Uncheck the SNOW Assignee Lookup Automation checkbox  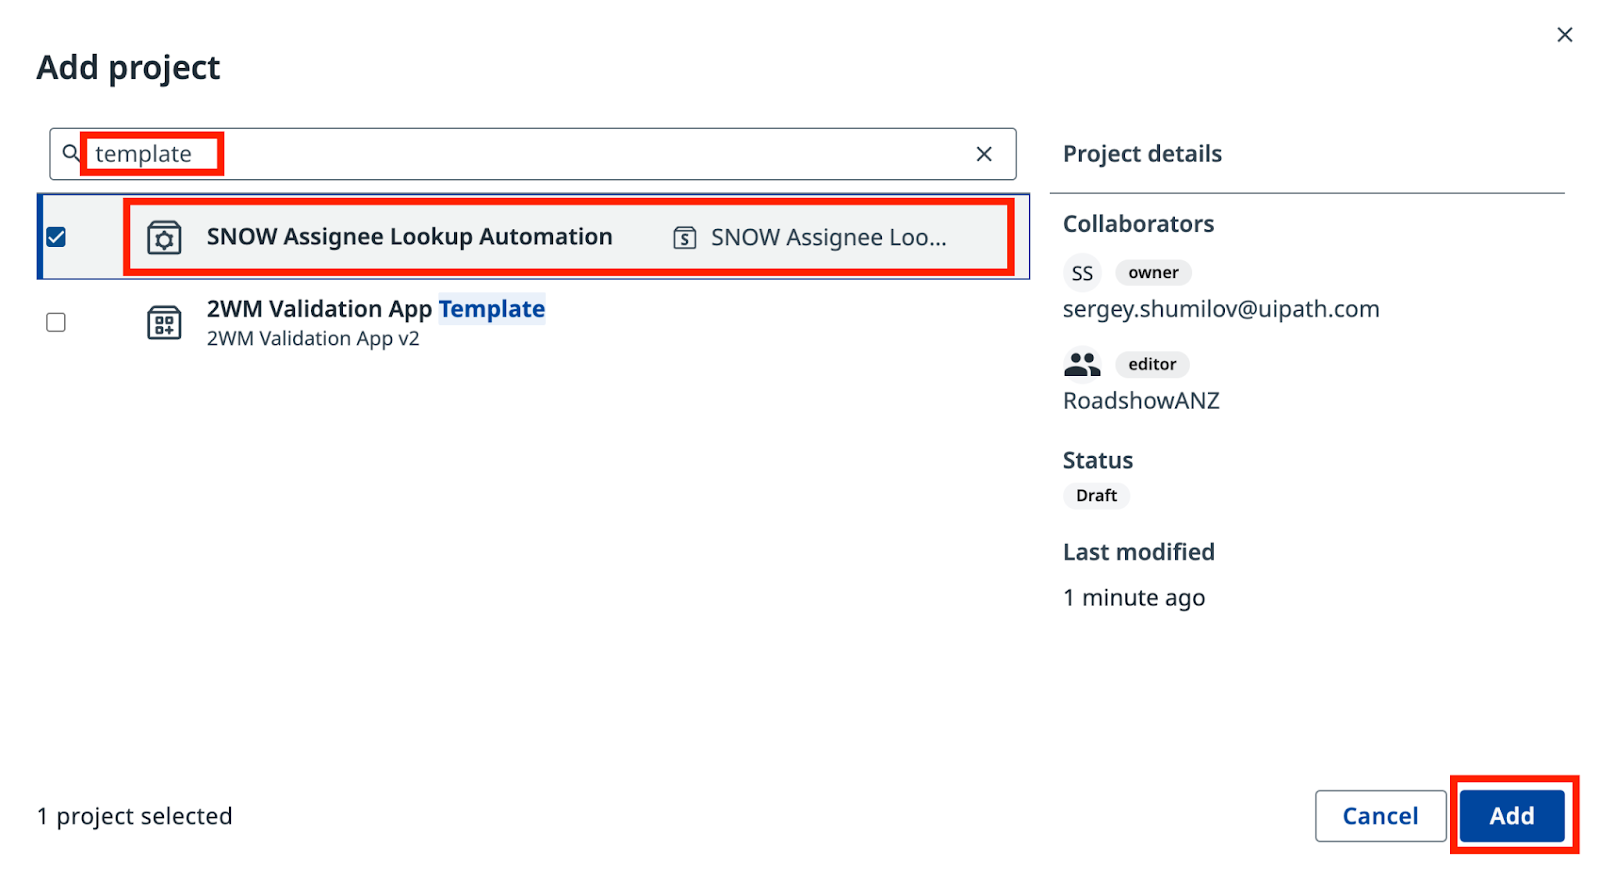56,237
